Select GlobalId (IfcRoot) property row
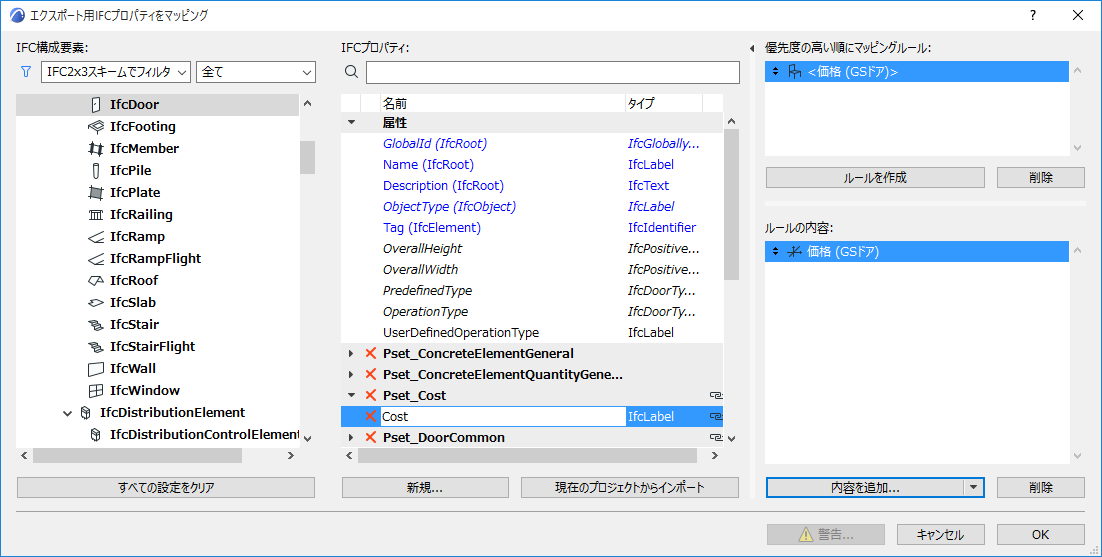 point(532,143)
